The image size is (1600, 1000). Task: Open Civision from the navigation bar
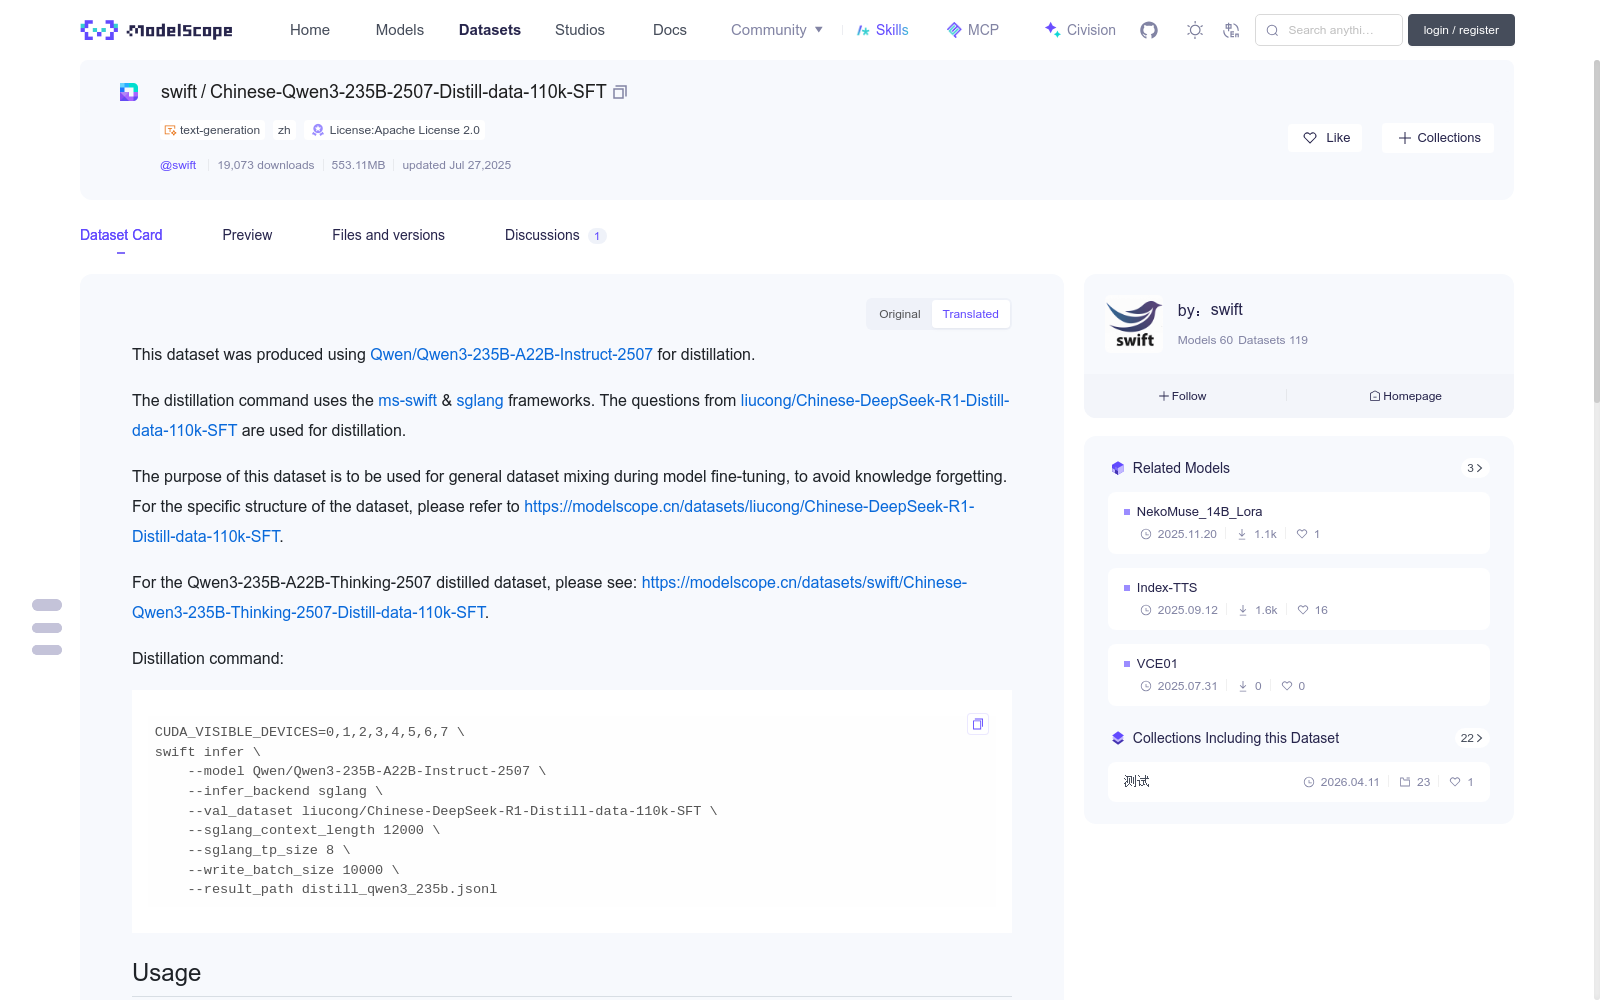coord(1080,30)
